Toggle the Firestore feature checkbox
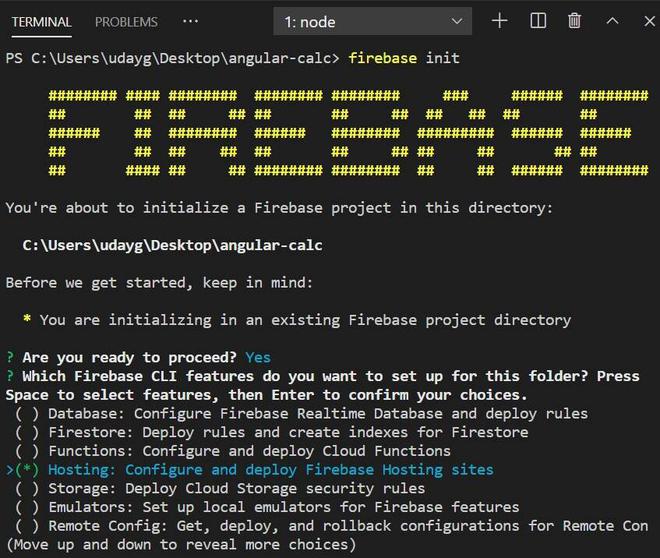Screen dimensions: 660x558 click(27, 433)
